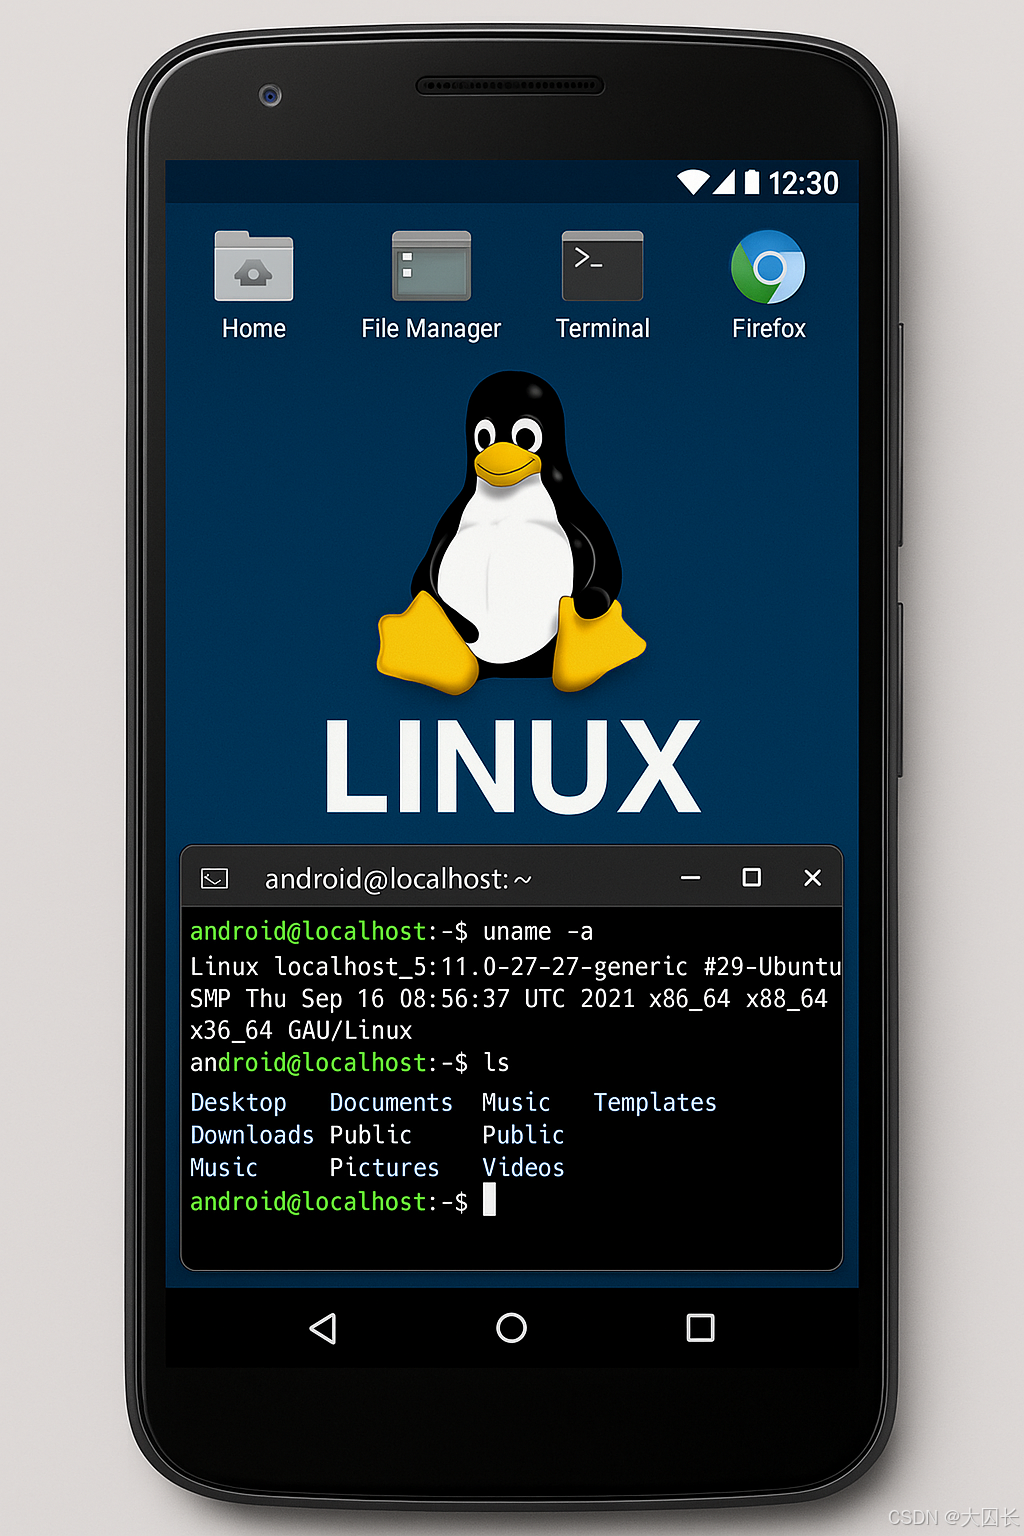The width and height of the screenshot is (1024, 1536).
Task: Launch the Firefox browser icon
Action: 768,267
